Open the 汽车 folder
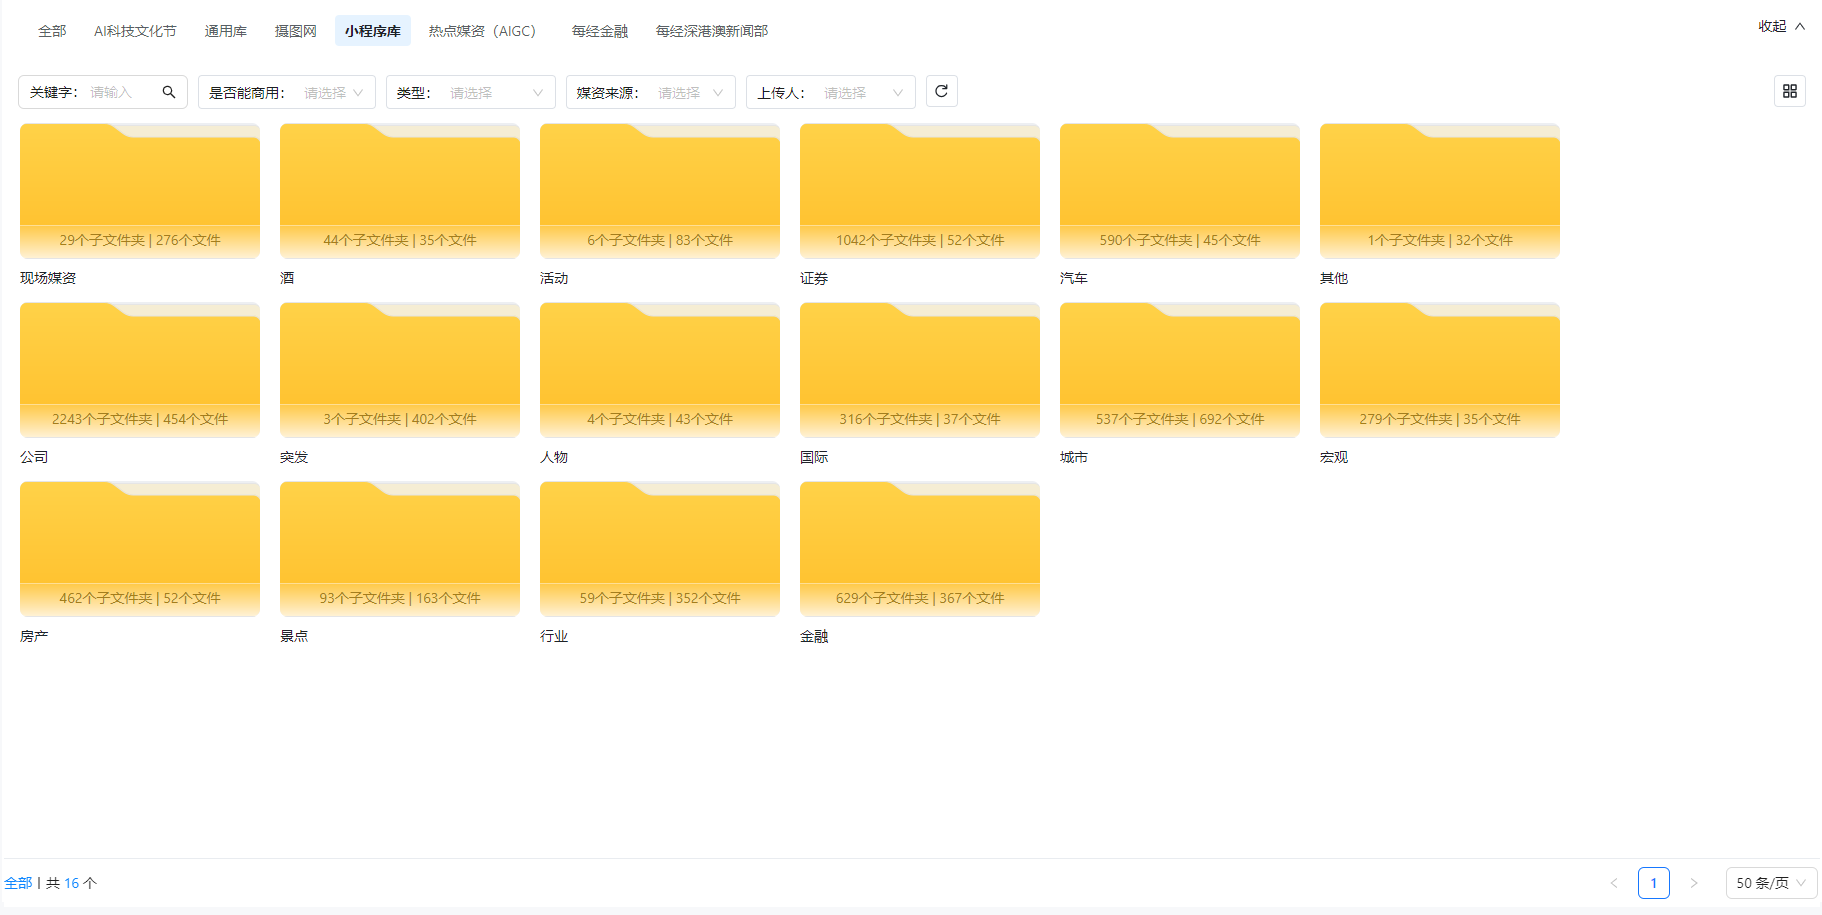 (x=1180, y=191)
